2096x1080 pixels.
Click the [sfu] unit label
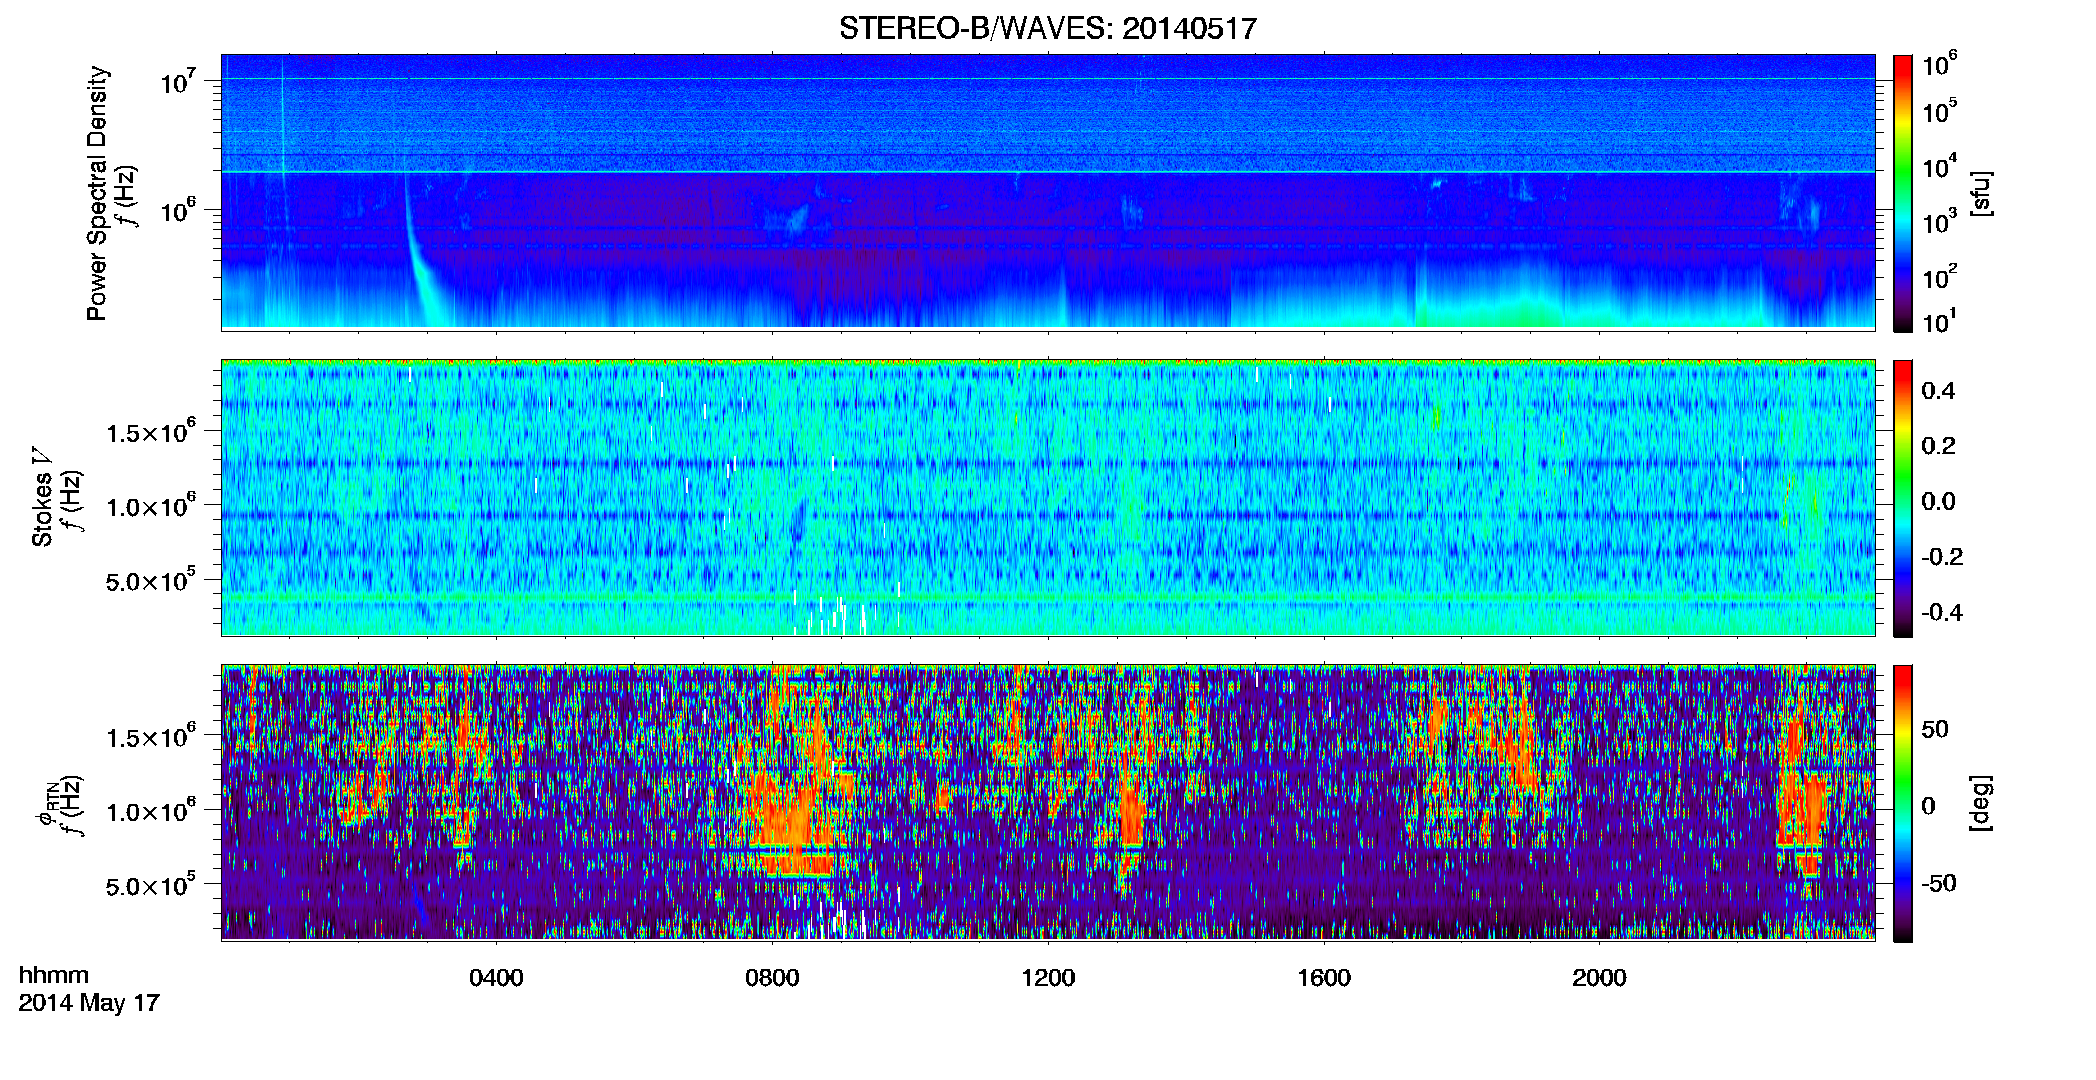click(x=1980, y=193)
